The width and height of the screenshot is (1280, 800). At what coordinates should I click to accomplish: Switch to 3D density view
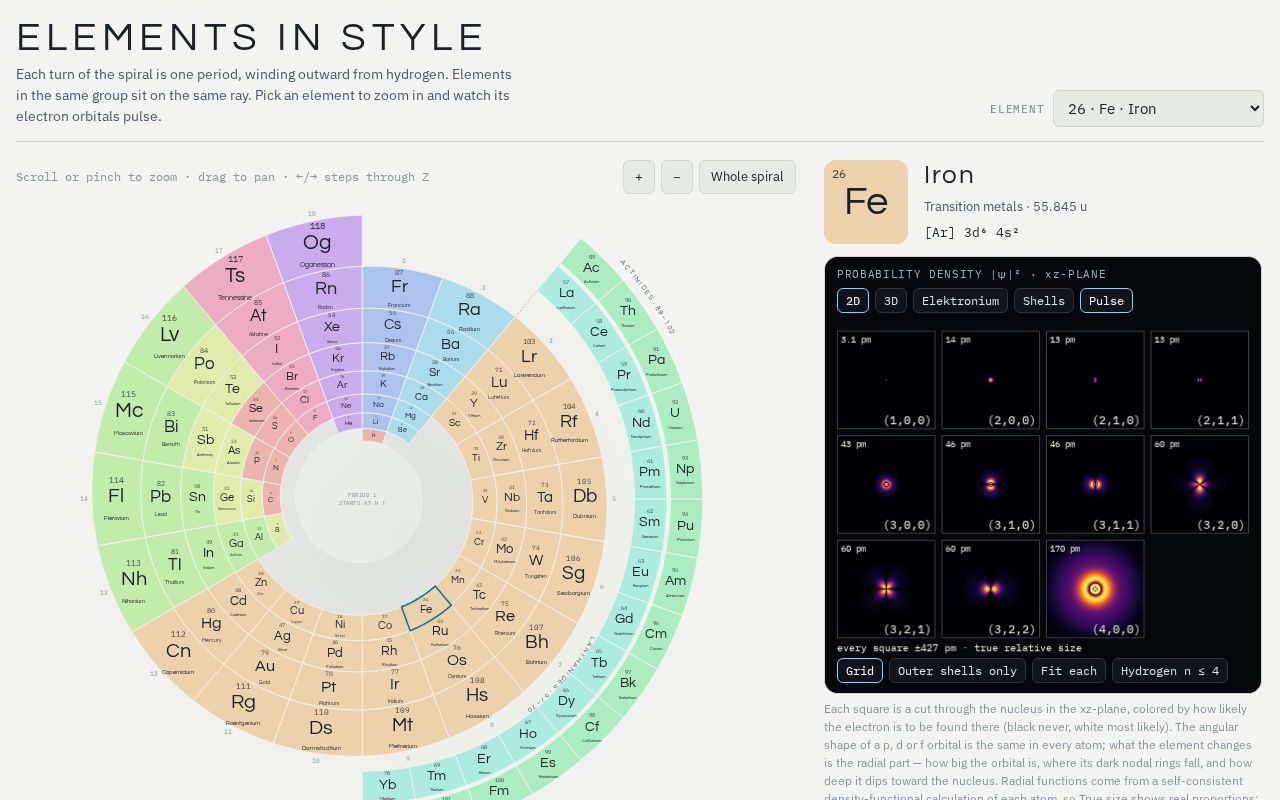[891, 301]
